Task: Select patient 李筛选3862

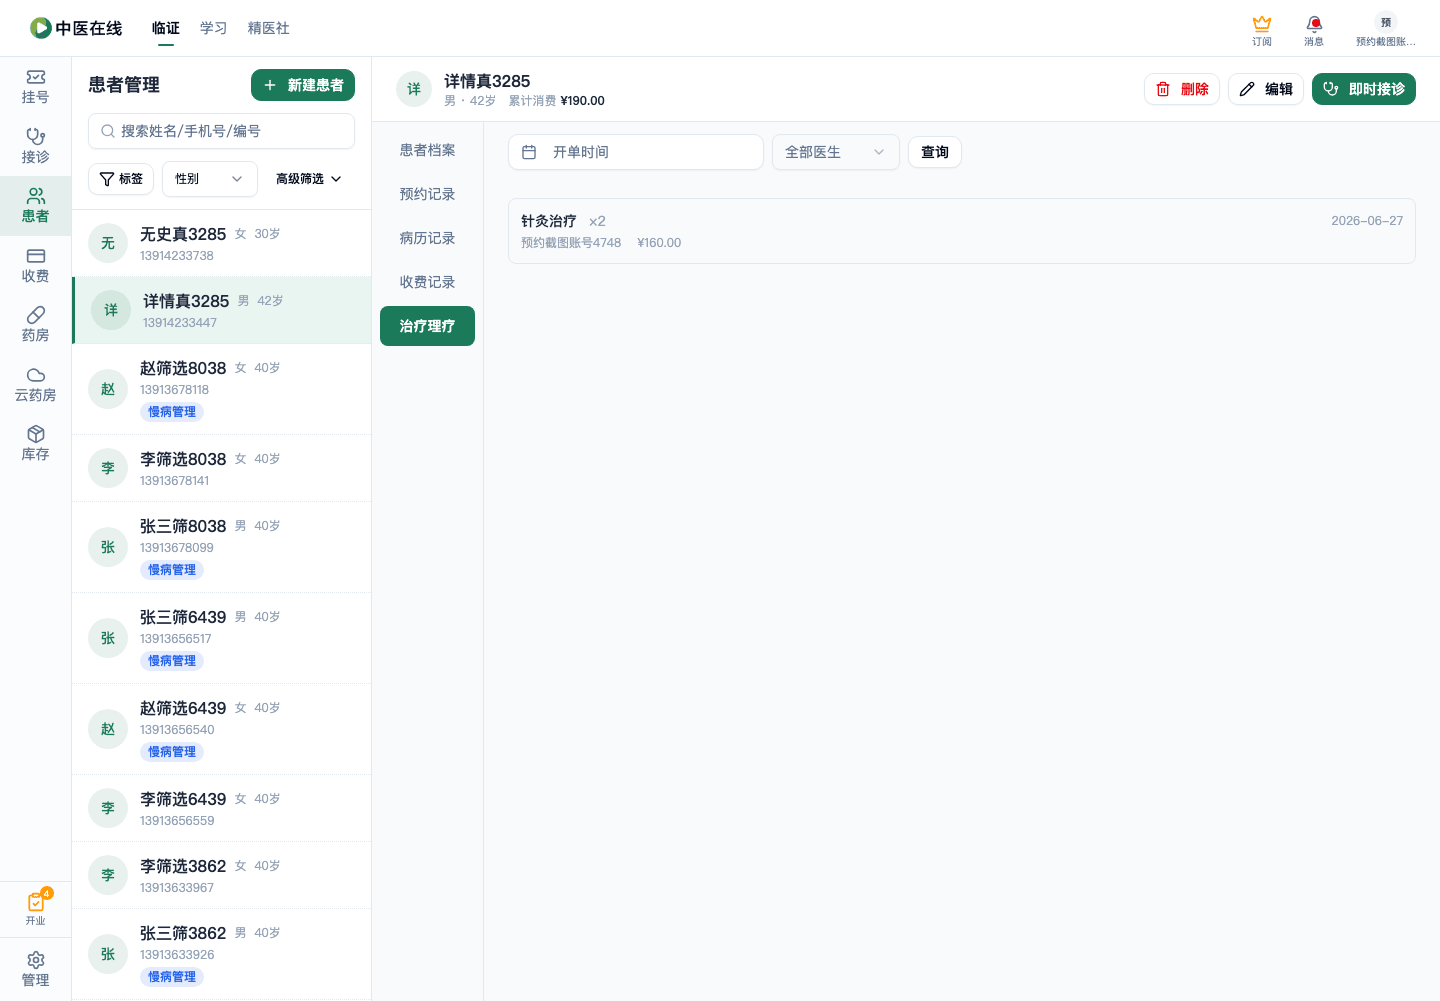Action: pyautogui.click(x=222, y=875)
